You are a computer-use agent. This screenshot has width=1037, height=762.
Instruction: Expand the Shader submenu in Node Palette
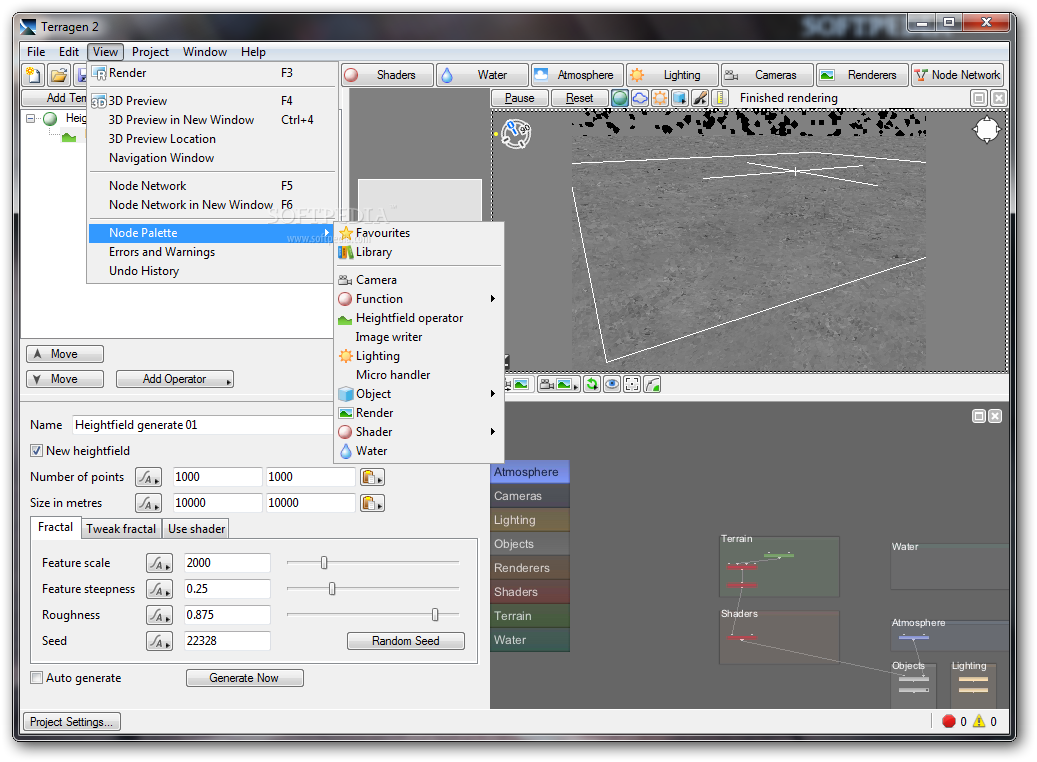pos(493,432)
